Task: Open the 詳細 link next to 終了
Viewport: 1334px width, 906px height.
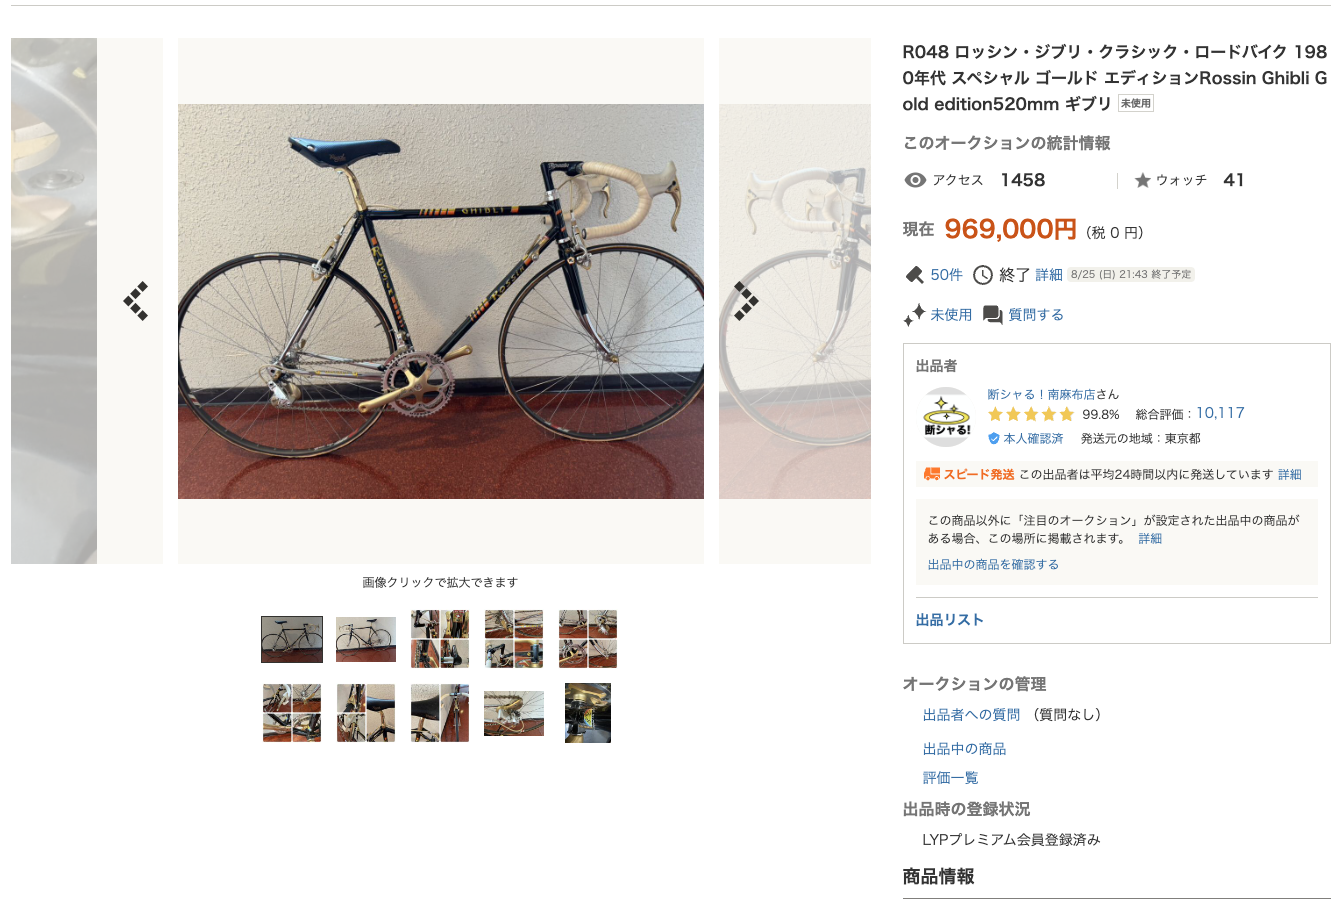Action: pos(1049,275)
